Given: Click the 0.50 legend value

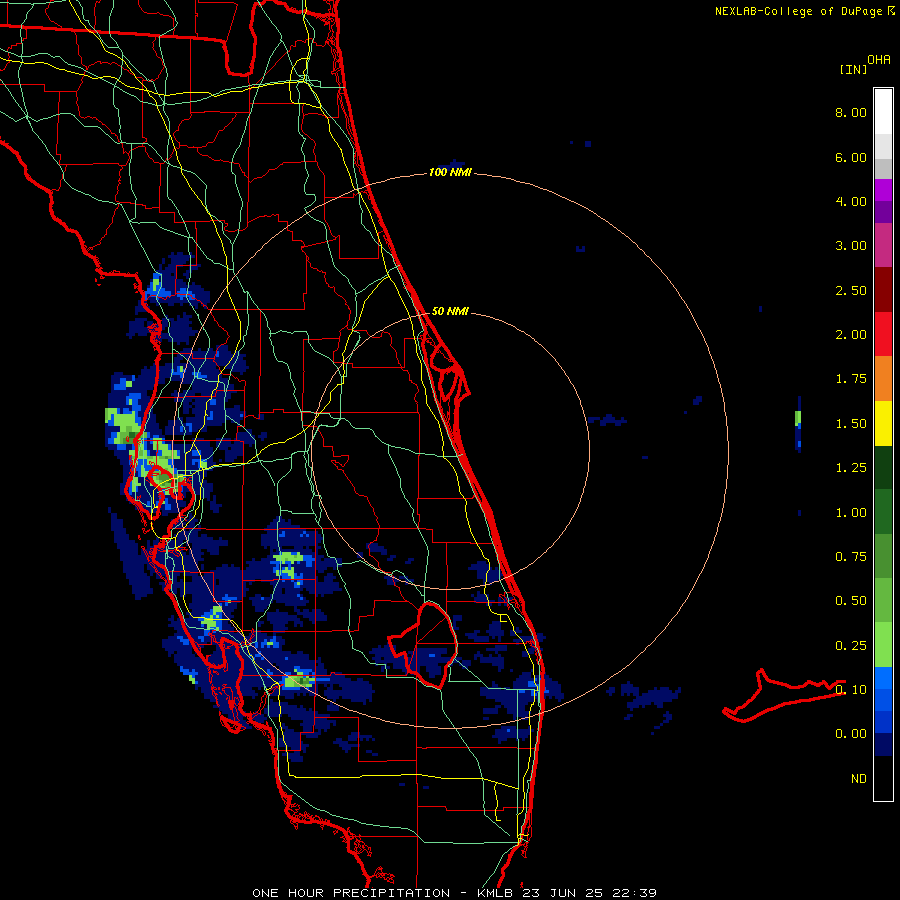Looking at the screenshot, I should tap(851, 601).
